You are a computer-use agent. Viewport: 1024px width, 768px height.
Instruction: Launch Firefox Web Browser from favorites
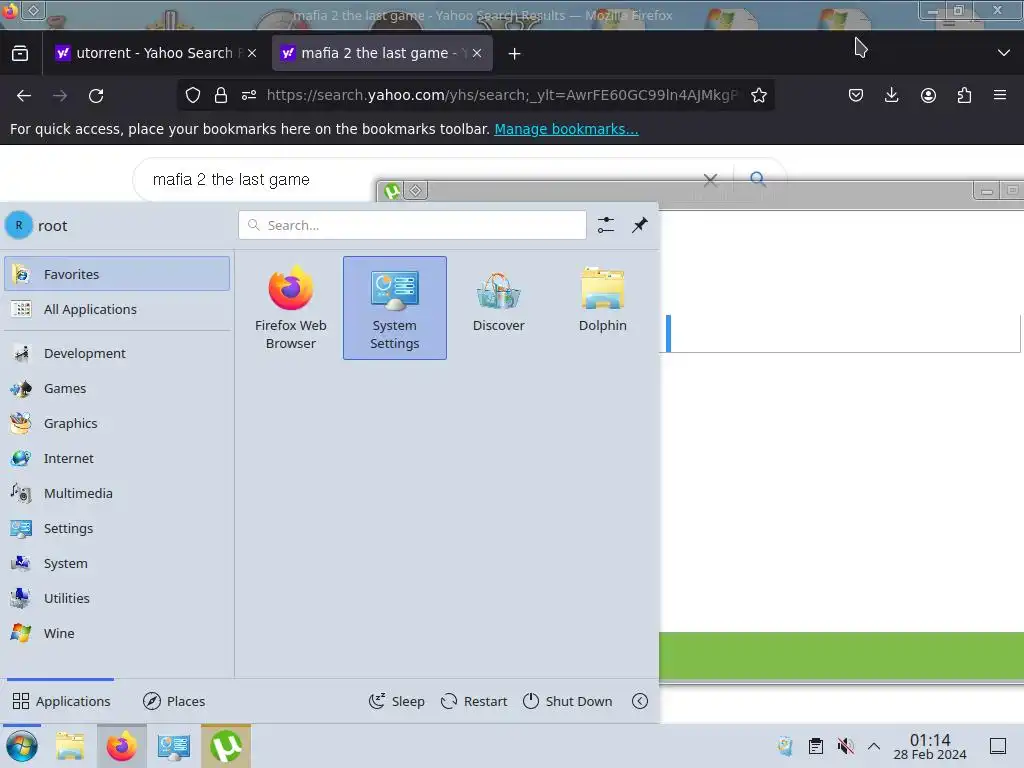(x=291, y=308)
